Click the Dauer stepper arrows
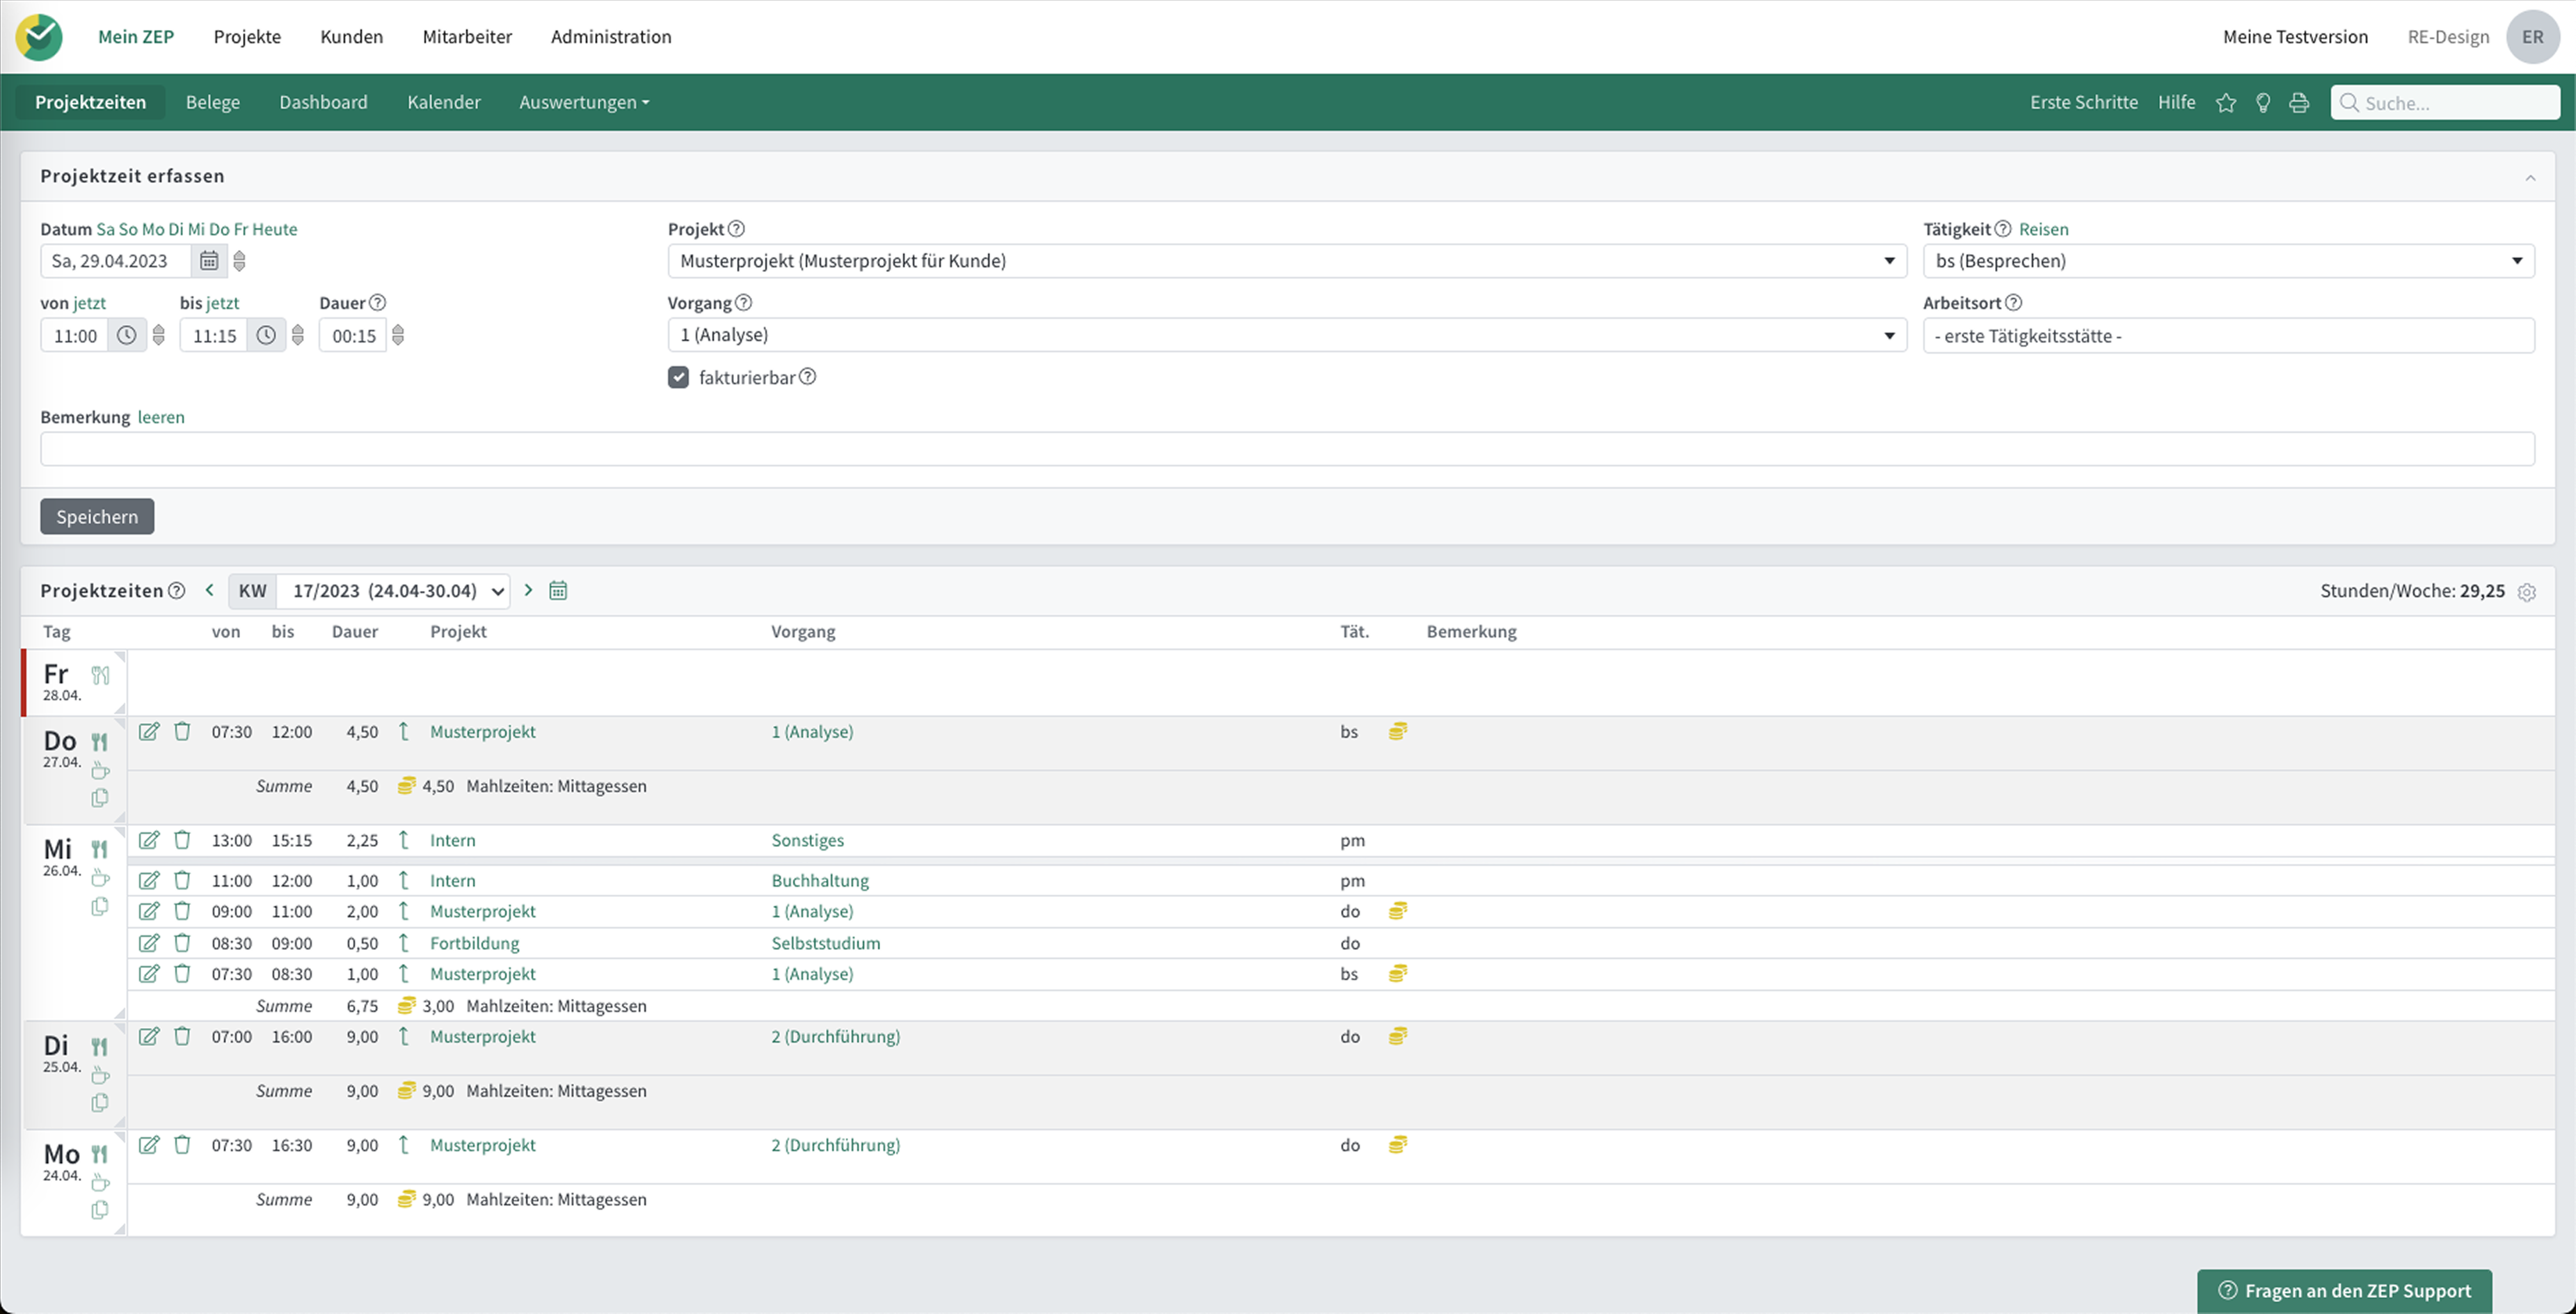 tap(398, 335)
